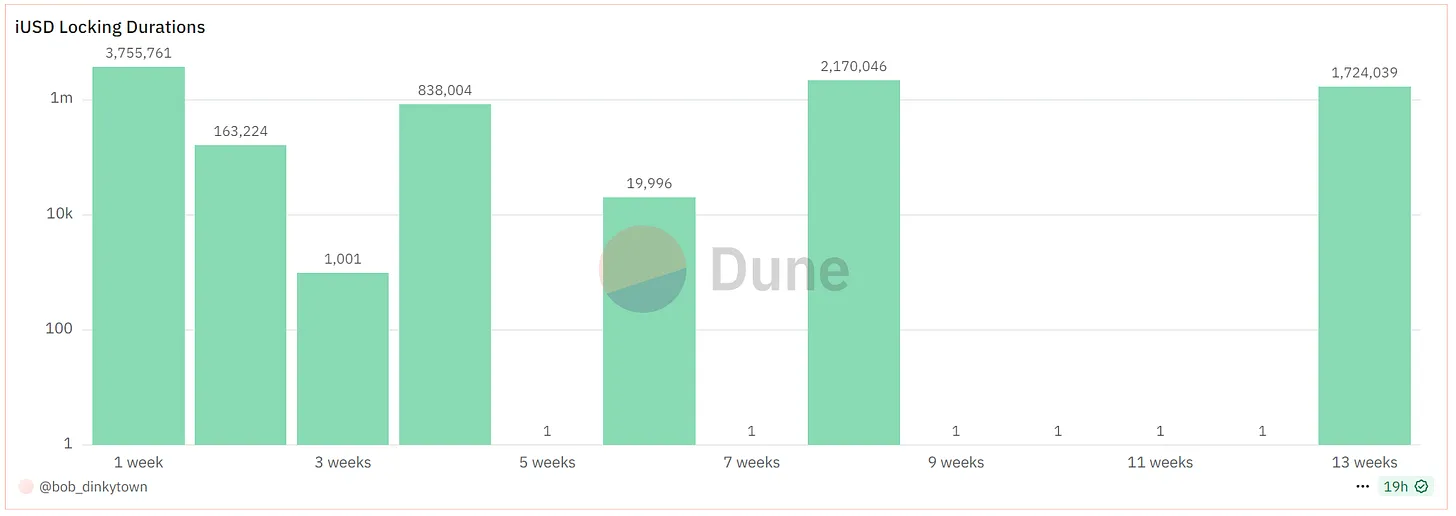Viewport: 1456px width, 516px height.
Task: Click the Dune watermark logo
Action: pos(725,269)
